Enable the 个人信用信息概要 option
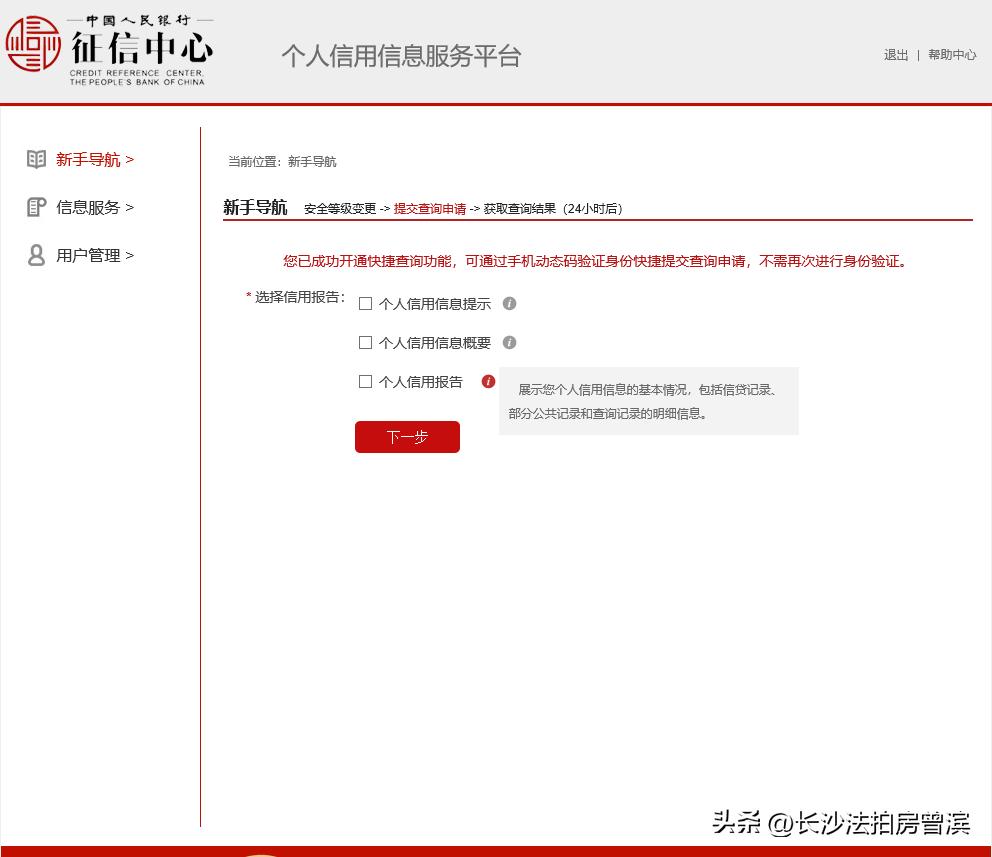 point(365,342)
